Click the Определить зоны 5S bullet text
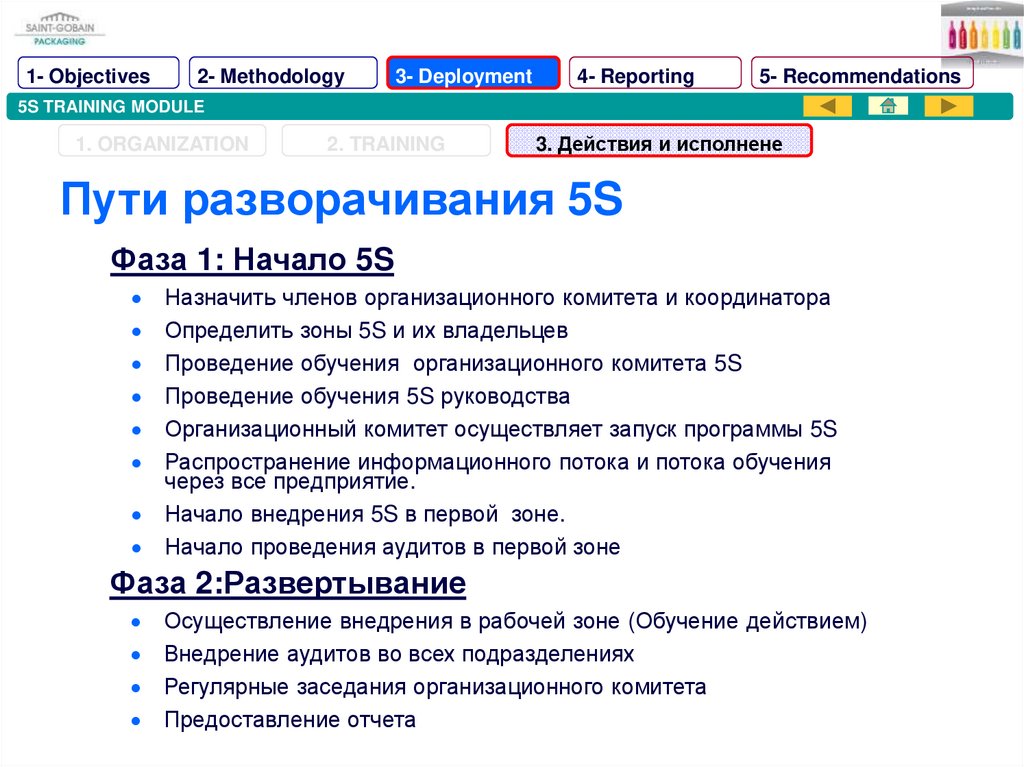 [366, 330]
